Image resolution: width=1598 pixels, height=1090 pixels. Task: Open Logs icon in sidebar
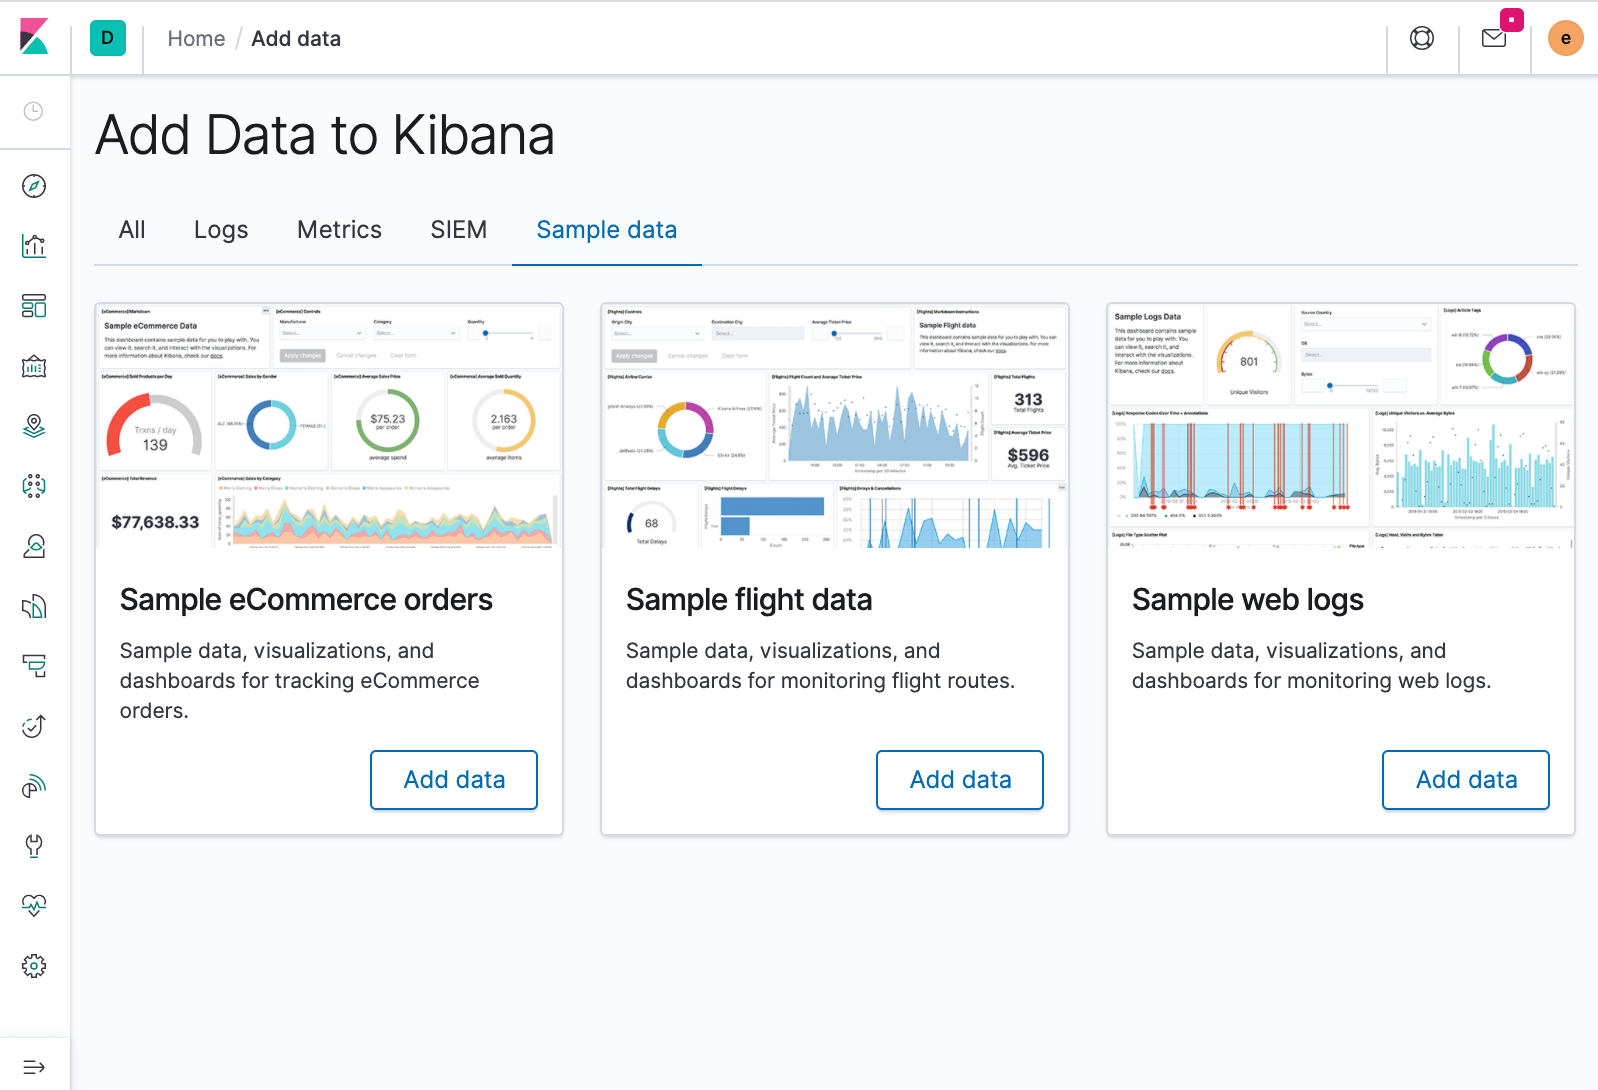point(34,606)
